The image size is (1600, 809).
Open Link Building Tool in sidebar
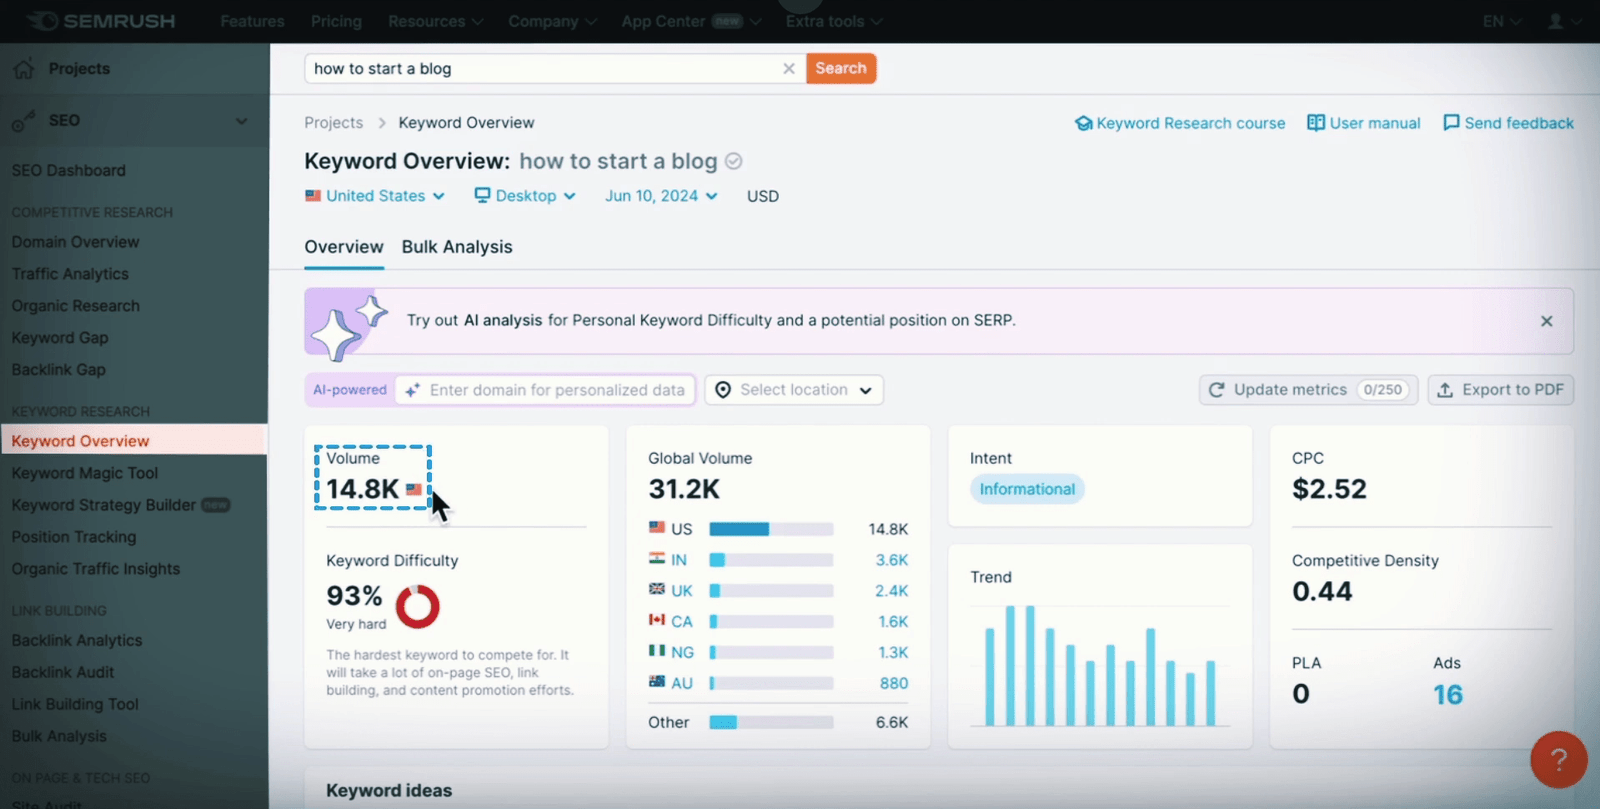click(75, 704)
